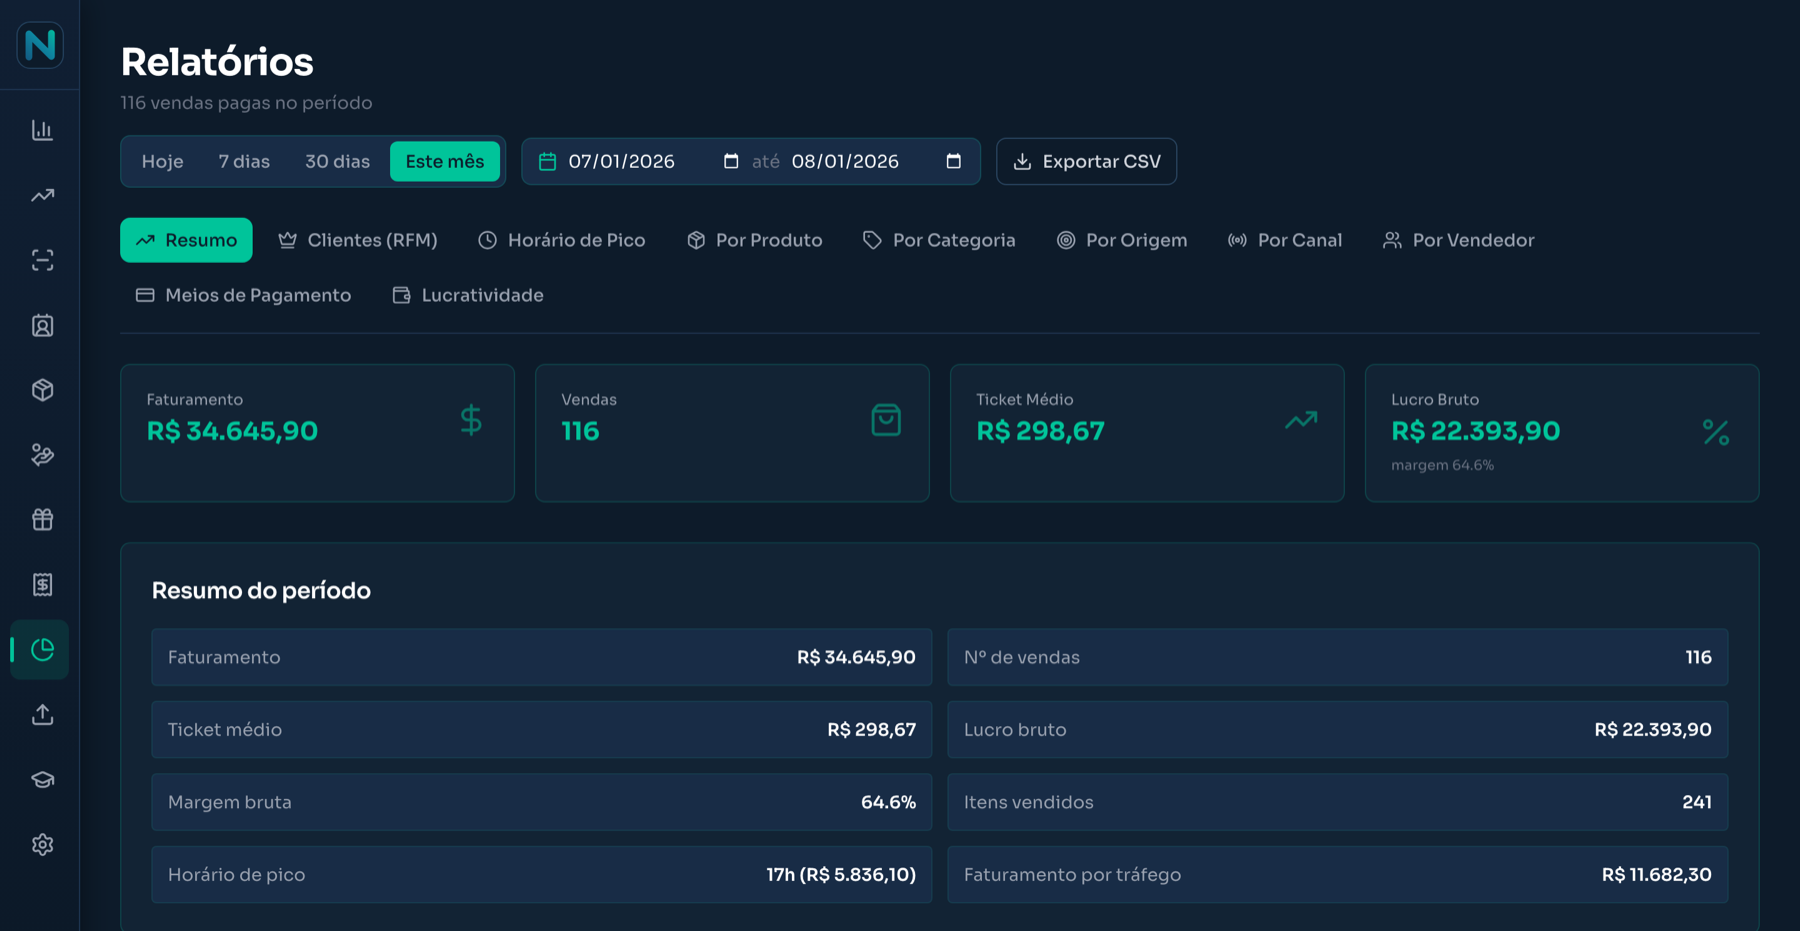This screenshot has width=1800, height=931.
Task: Open the receipt dollar sidebar icon
Action: 42,585
